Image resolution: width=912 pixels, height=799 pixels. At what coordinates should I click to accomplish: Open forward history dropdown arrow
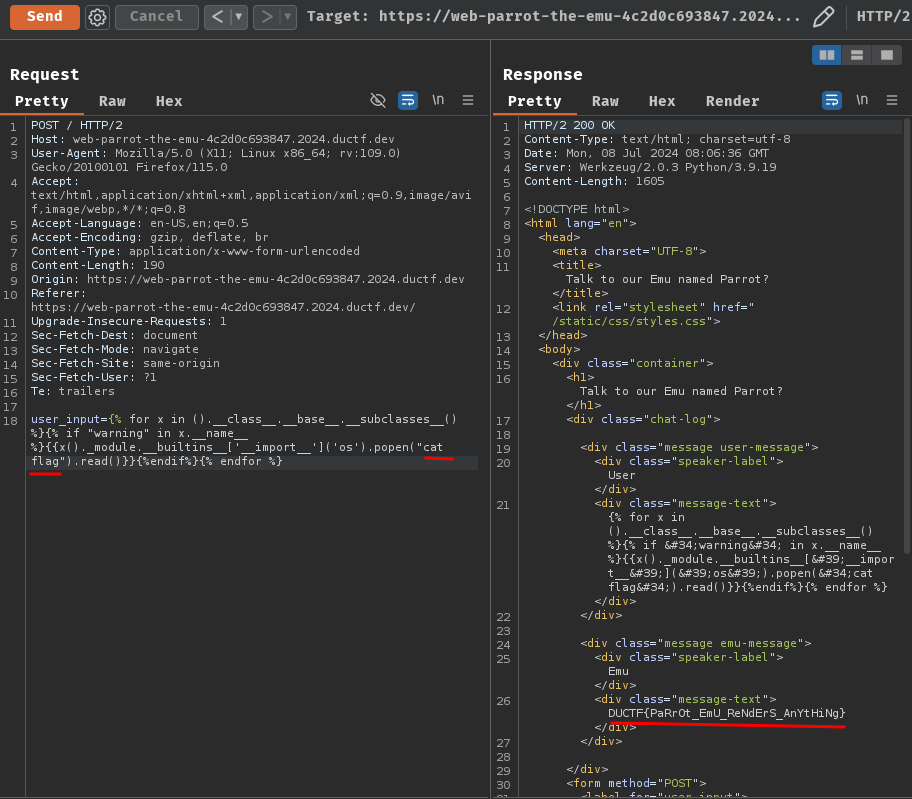point(288,17)
